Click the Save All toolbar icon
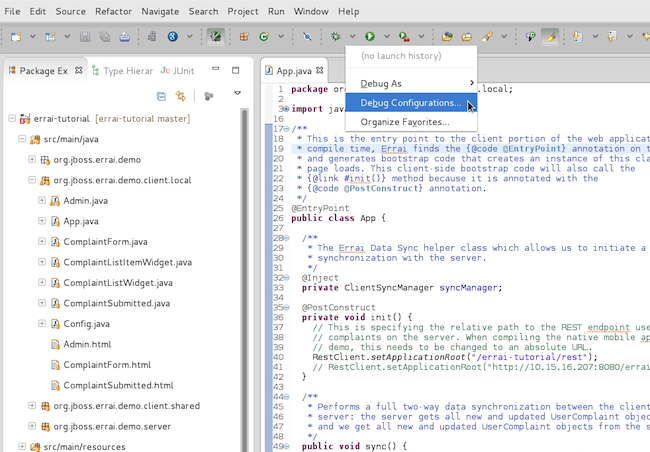This screenshot has height=452, width=650. click(105, 36)
